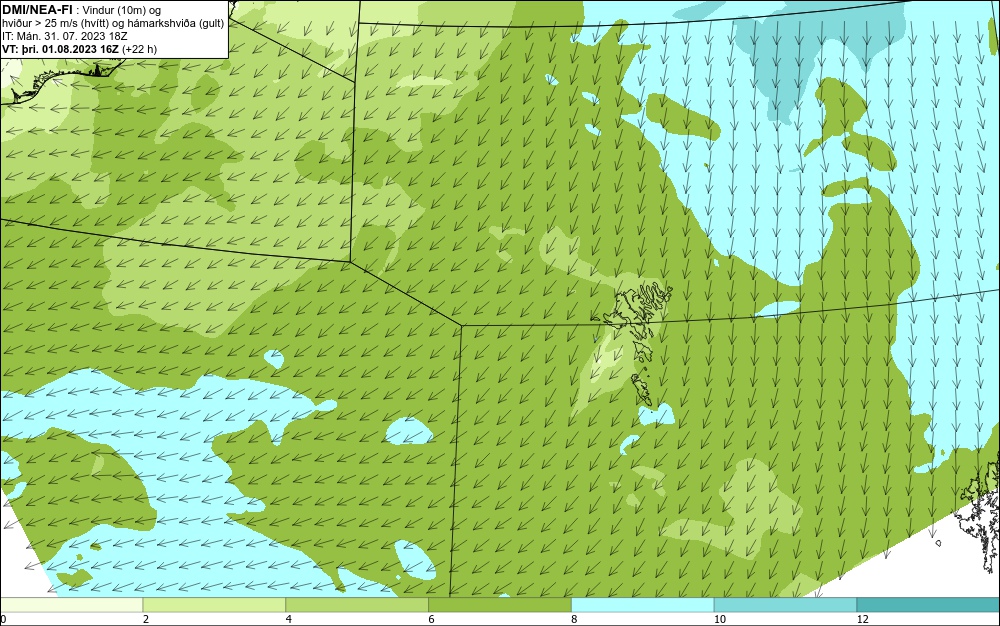Click the Shetland coastline outline at right edge
The image size is (1000, 626).
[979, 514]
